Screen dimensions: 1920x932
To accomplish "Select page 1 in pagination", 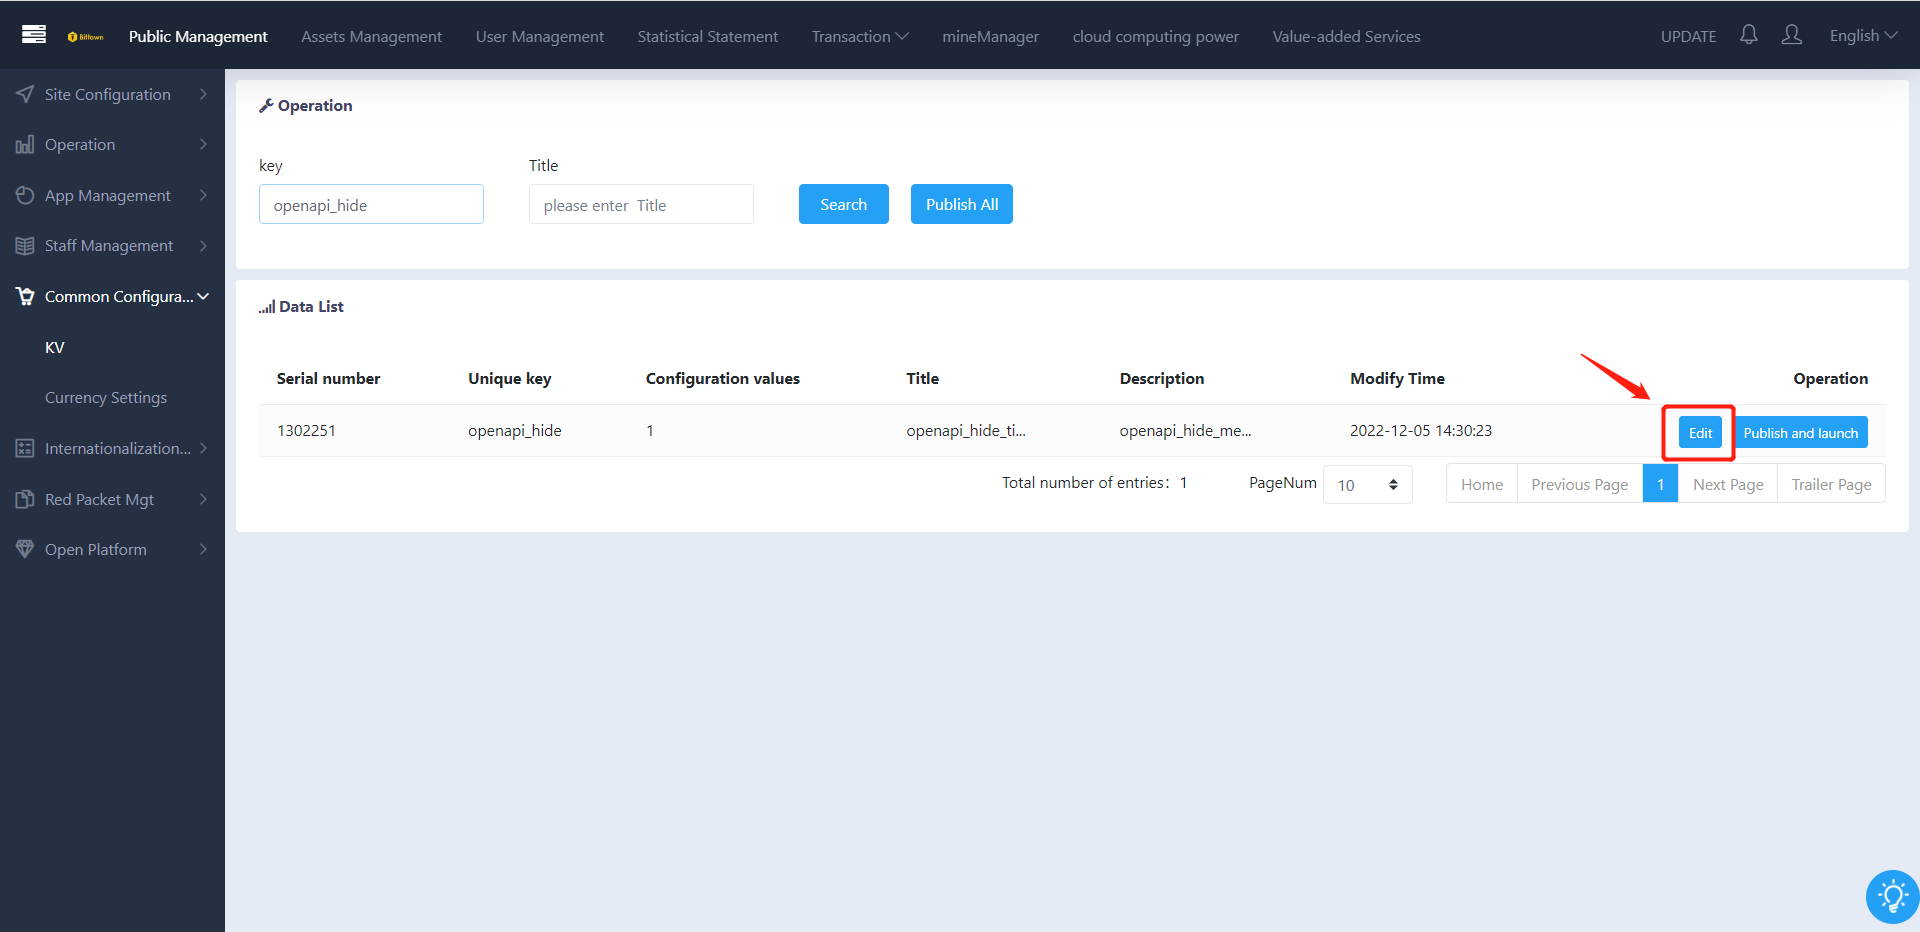I will point(1660,484).
